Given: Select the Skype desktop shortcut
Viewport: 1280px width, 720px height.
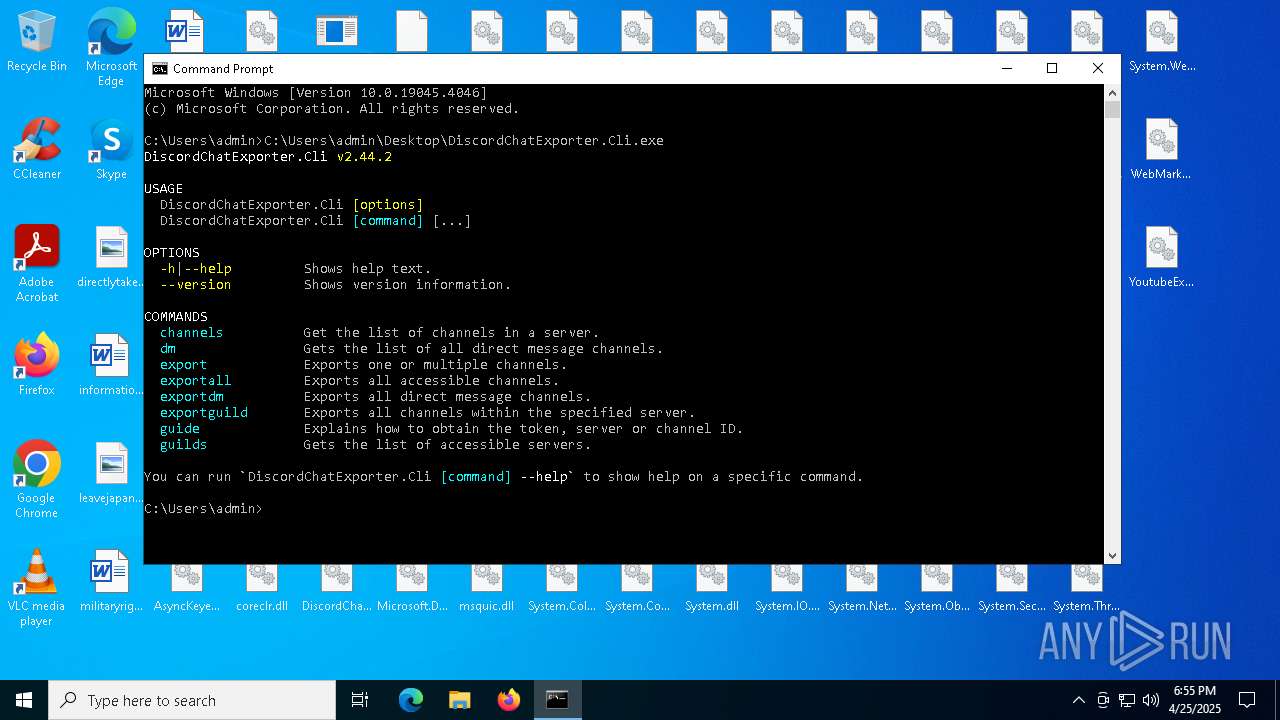Looking at the screenshot, I should [x=111, y=149].
